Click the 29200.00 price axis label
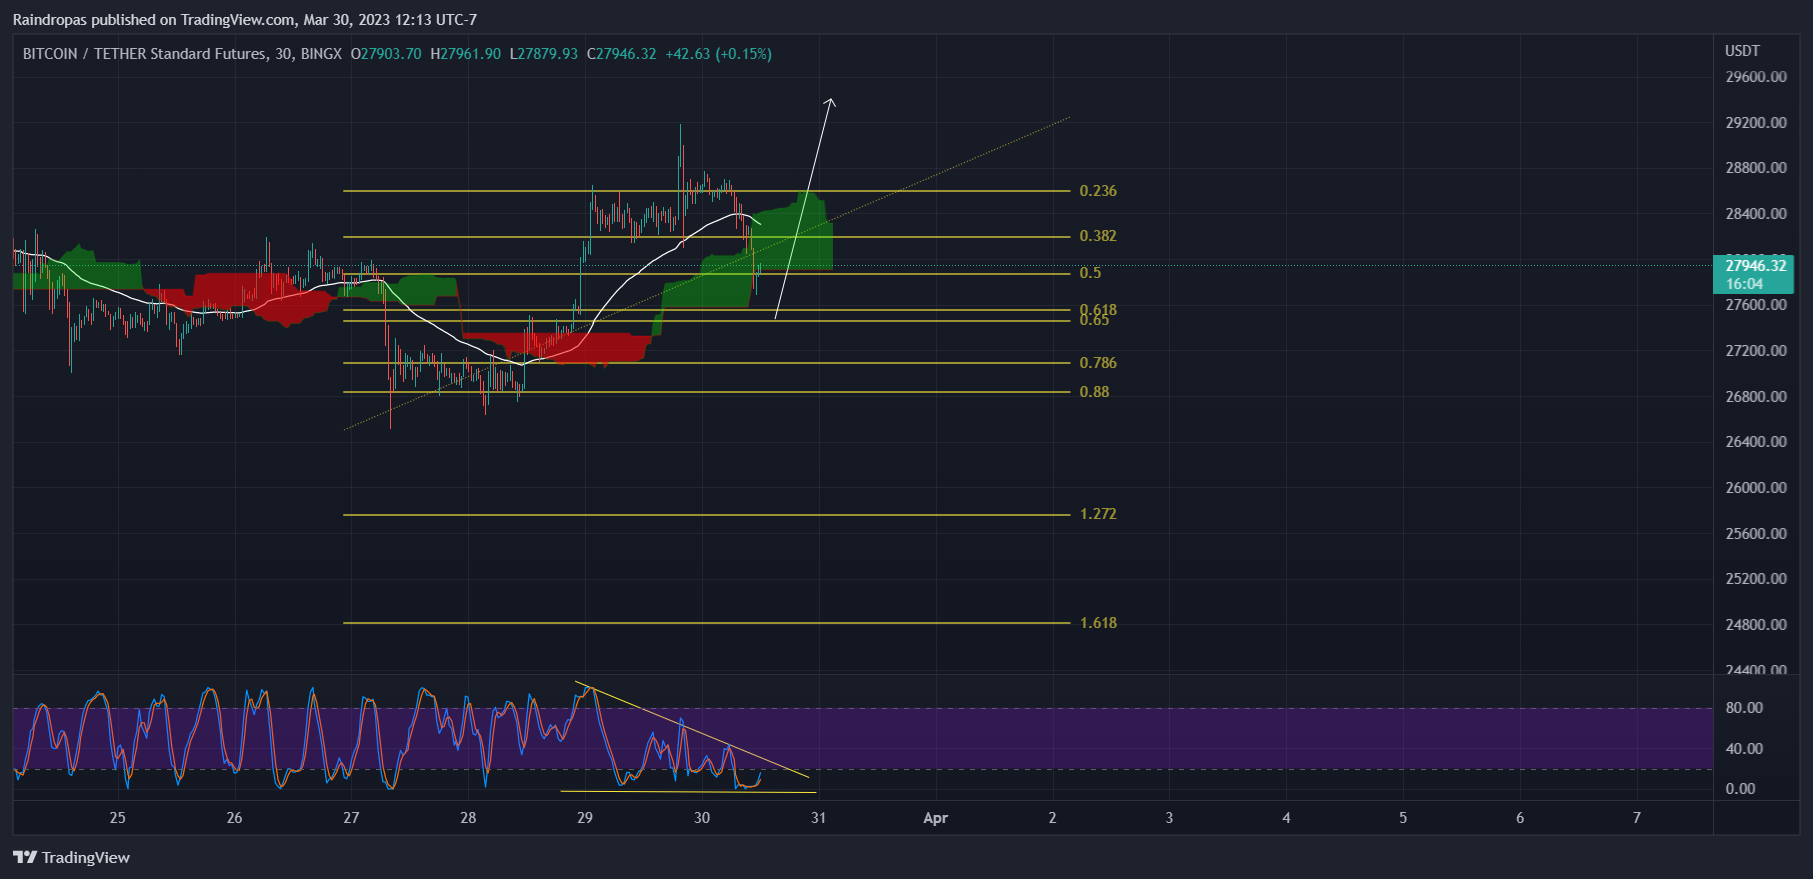The image size is (1813, 879). 1756,123
